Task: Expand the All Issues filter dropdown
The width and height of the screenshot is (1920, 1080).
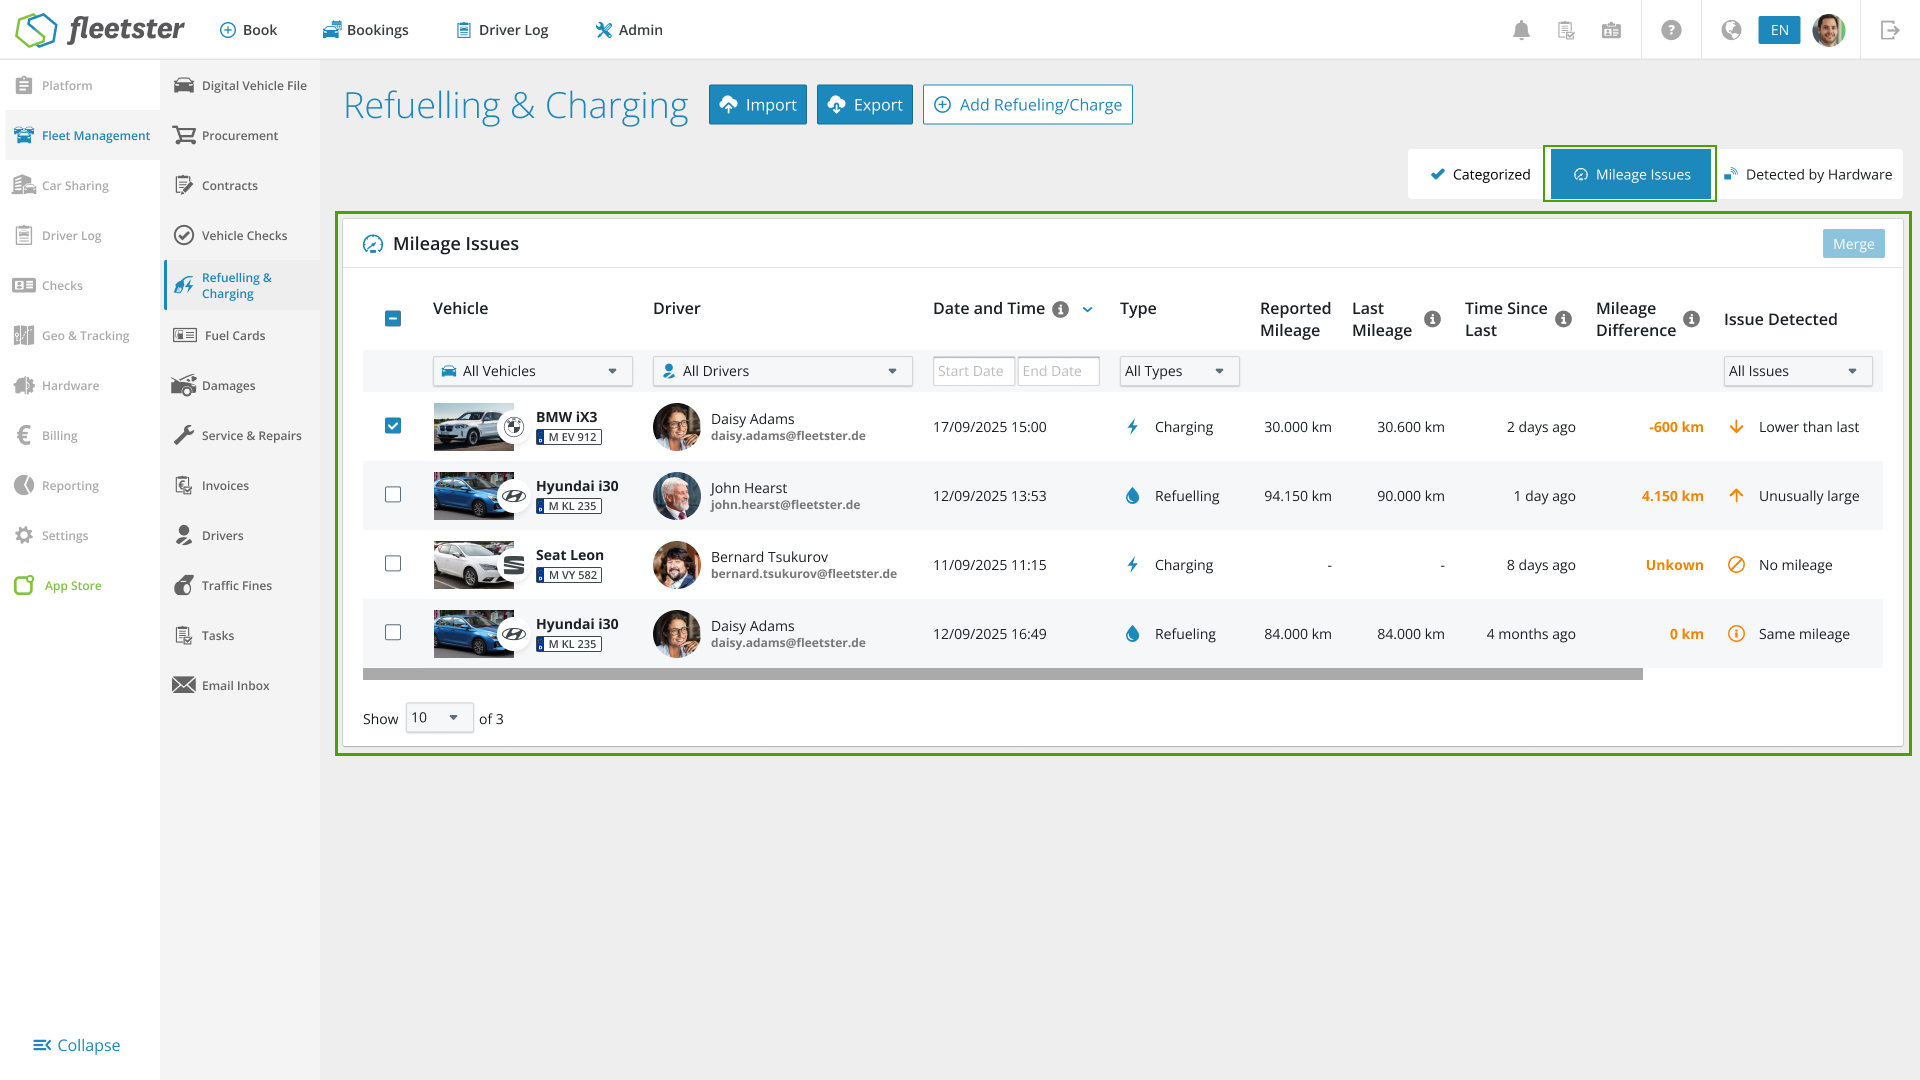Action: (x=1797, y=371)
